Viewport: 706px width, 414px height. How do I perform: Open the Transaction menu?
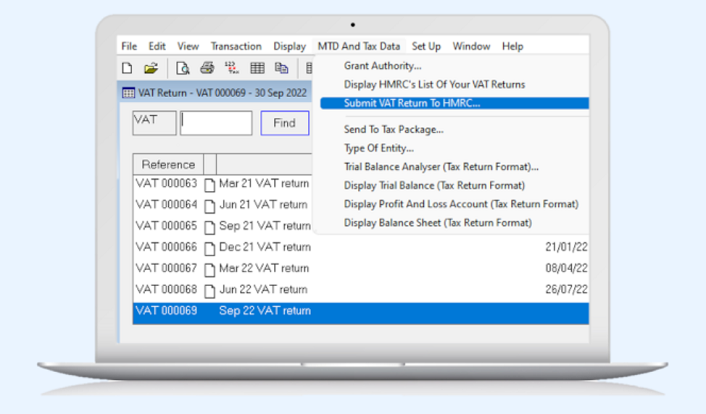pos(236,46)
